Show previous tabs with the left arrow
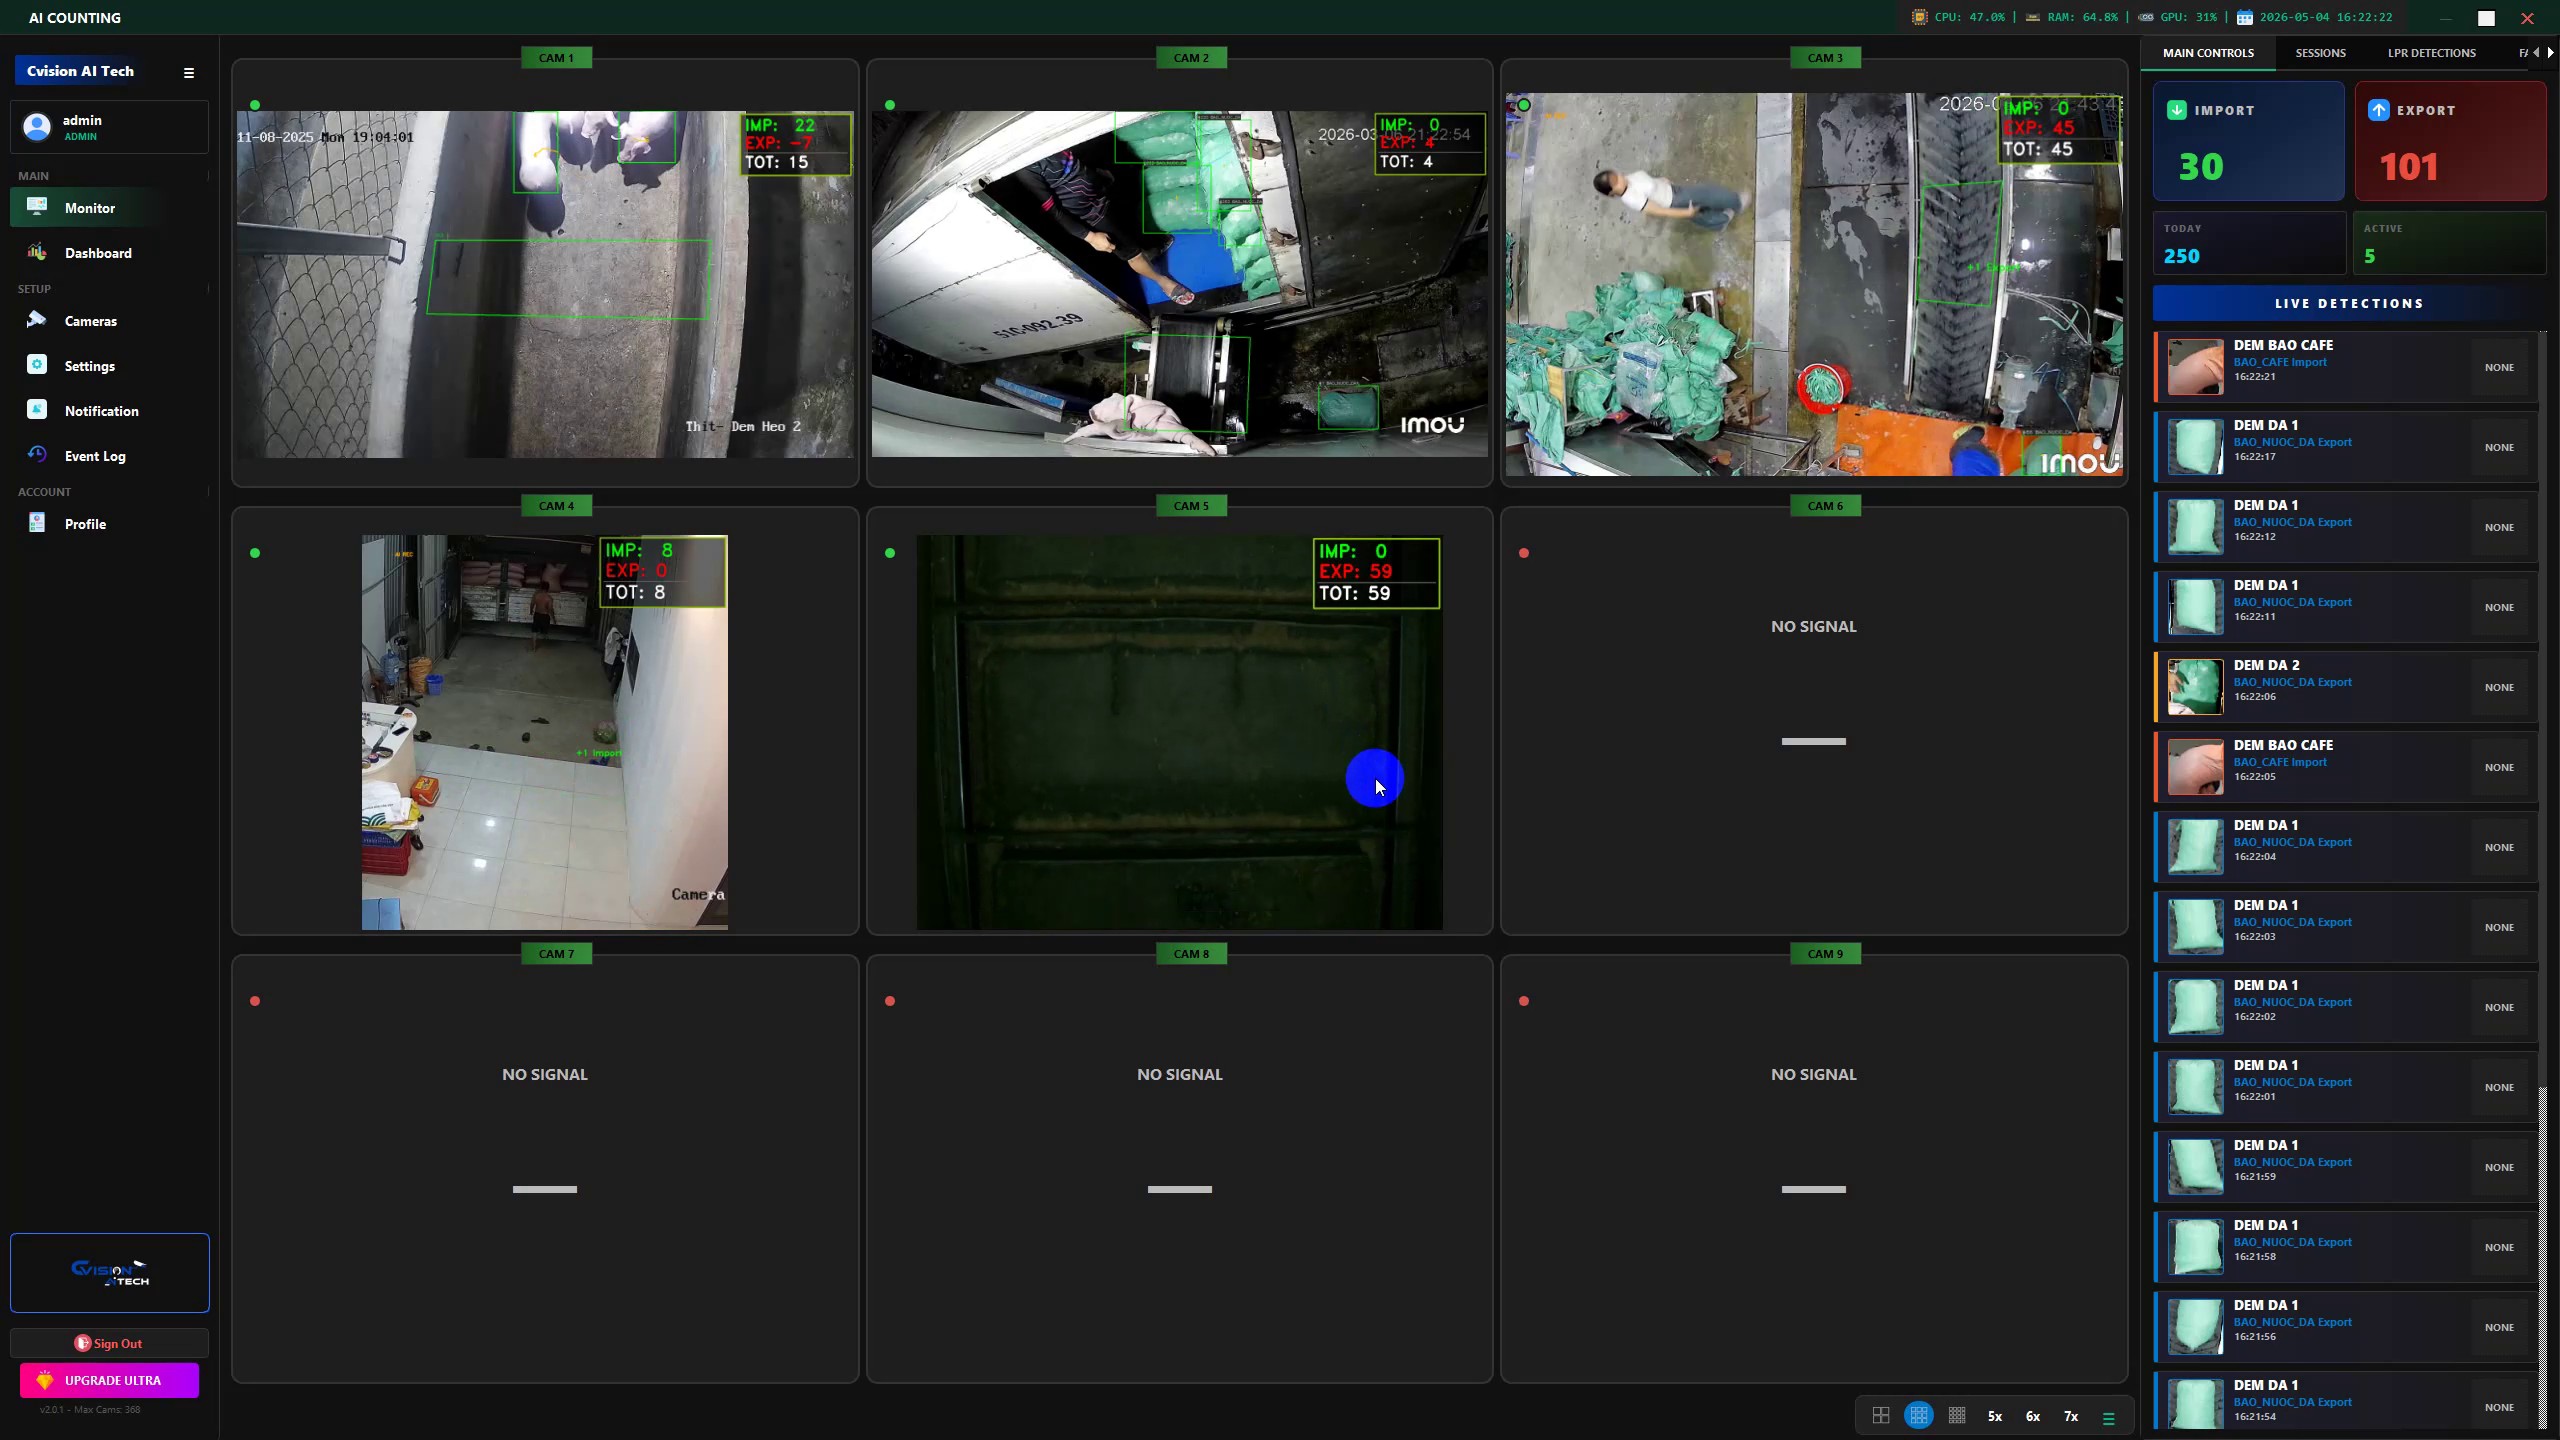 [x=2536, y=53]
